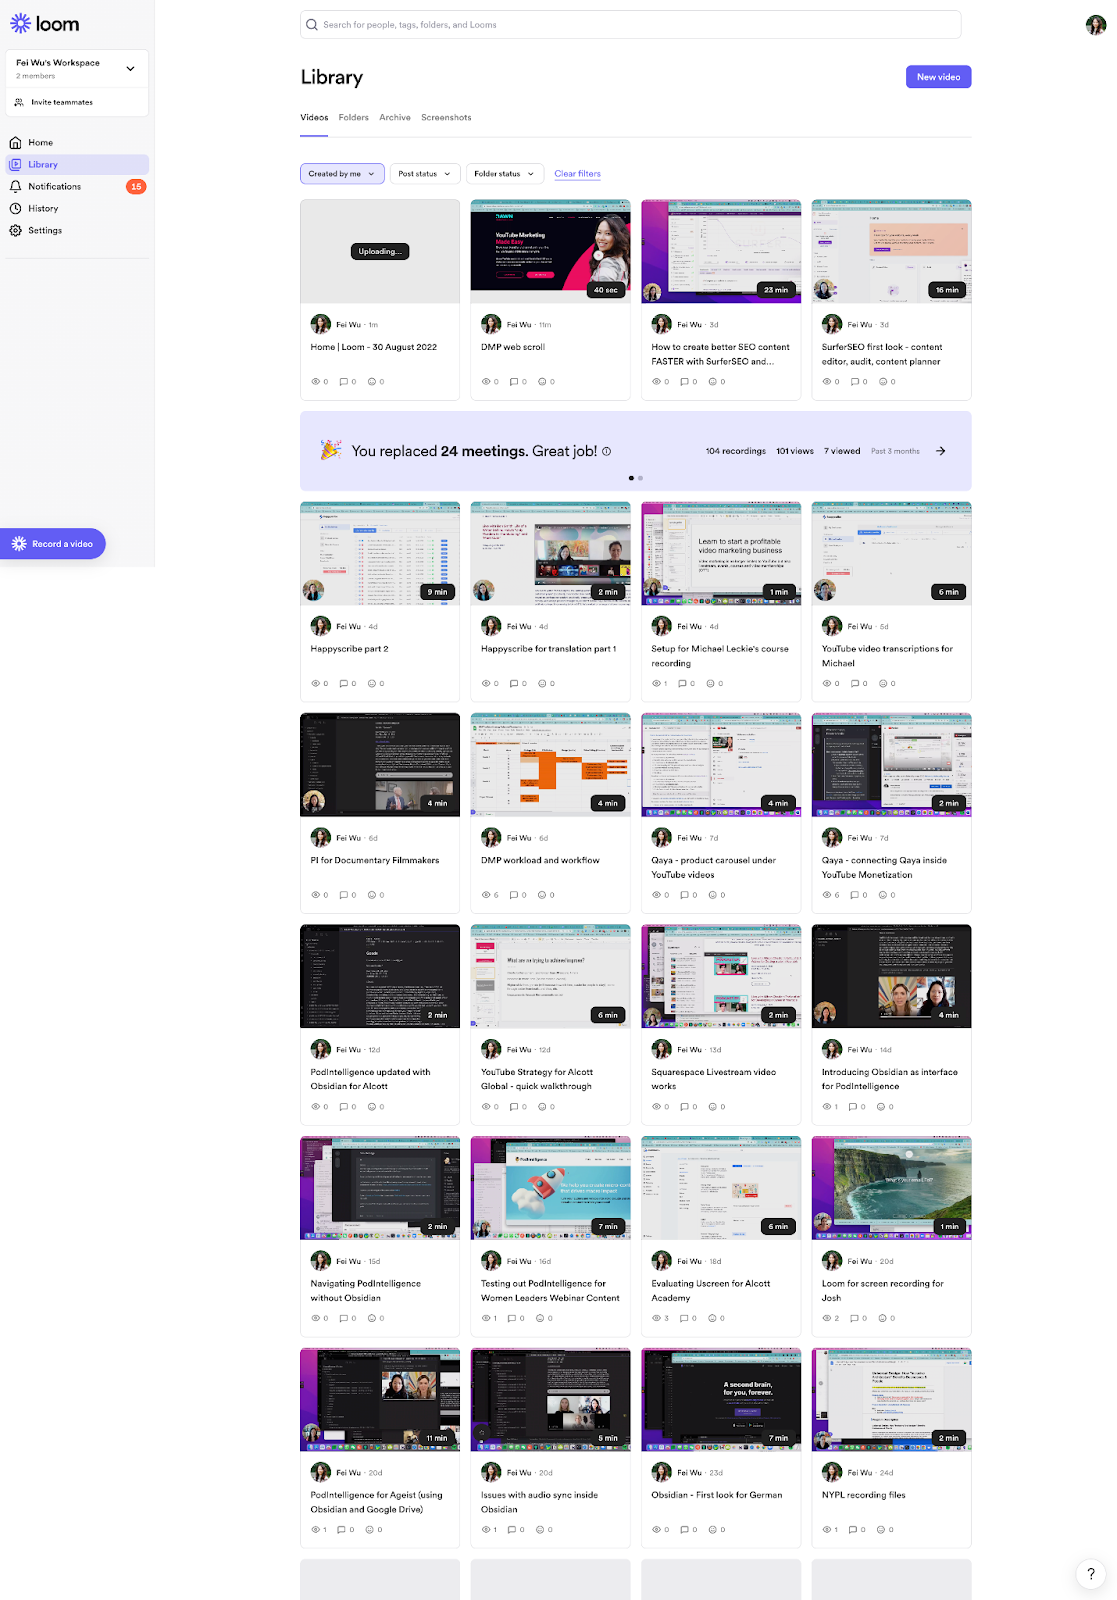The height and width of the screenshot is (1600, 1117).
Task: Click the New video button
Action: pyautogui.click(x=938, y=77)
